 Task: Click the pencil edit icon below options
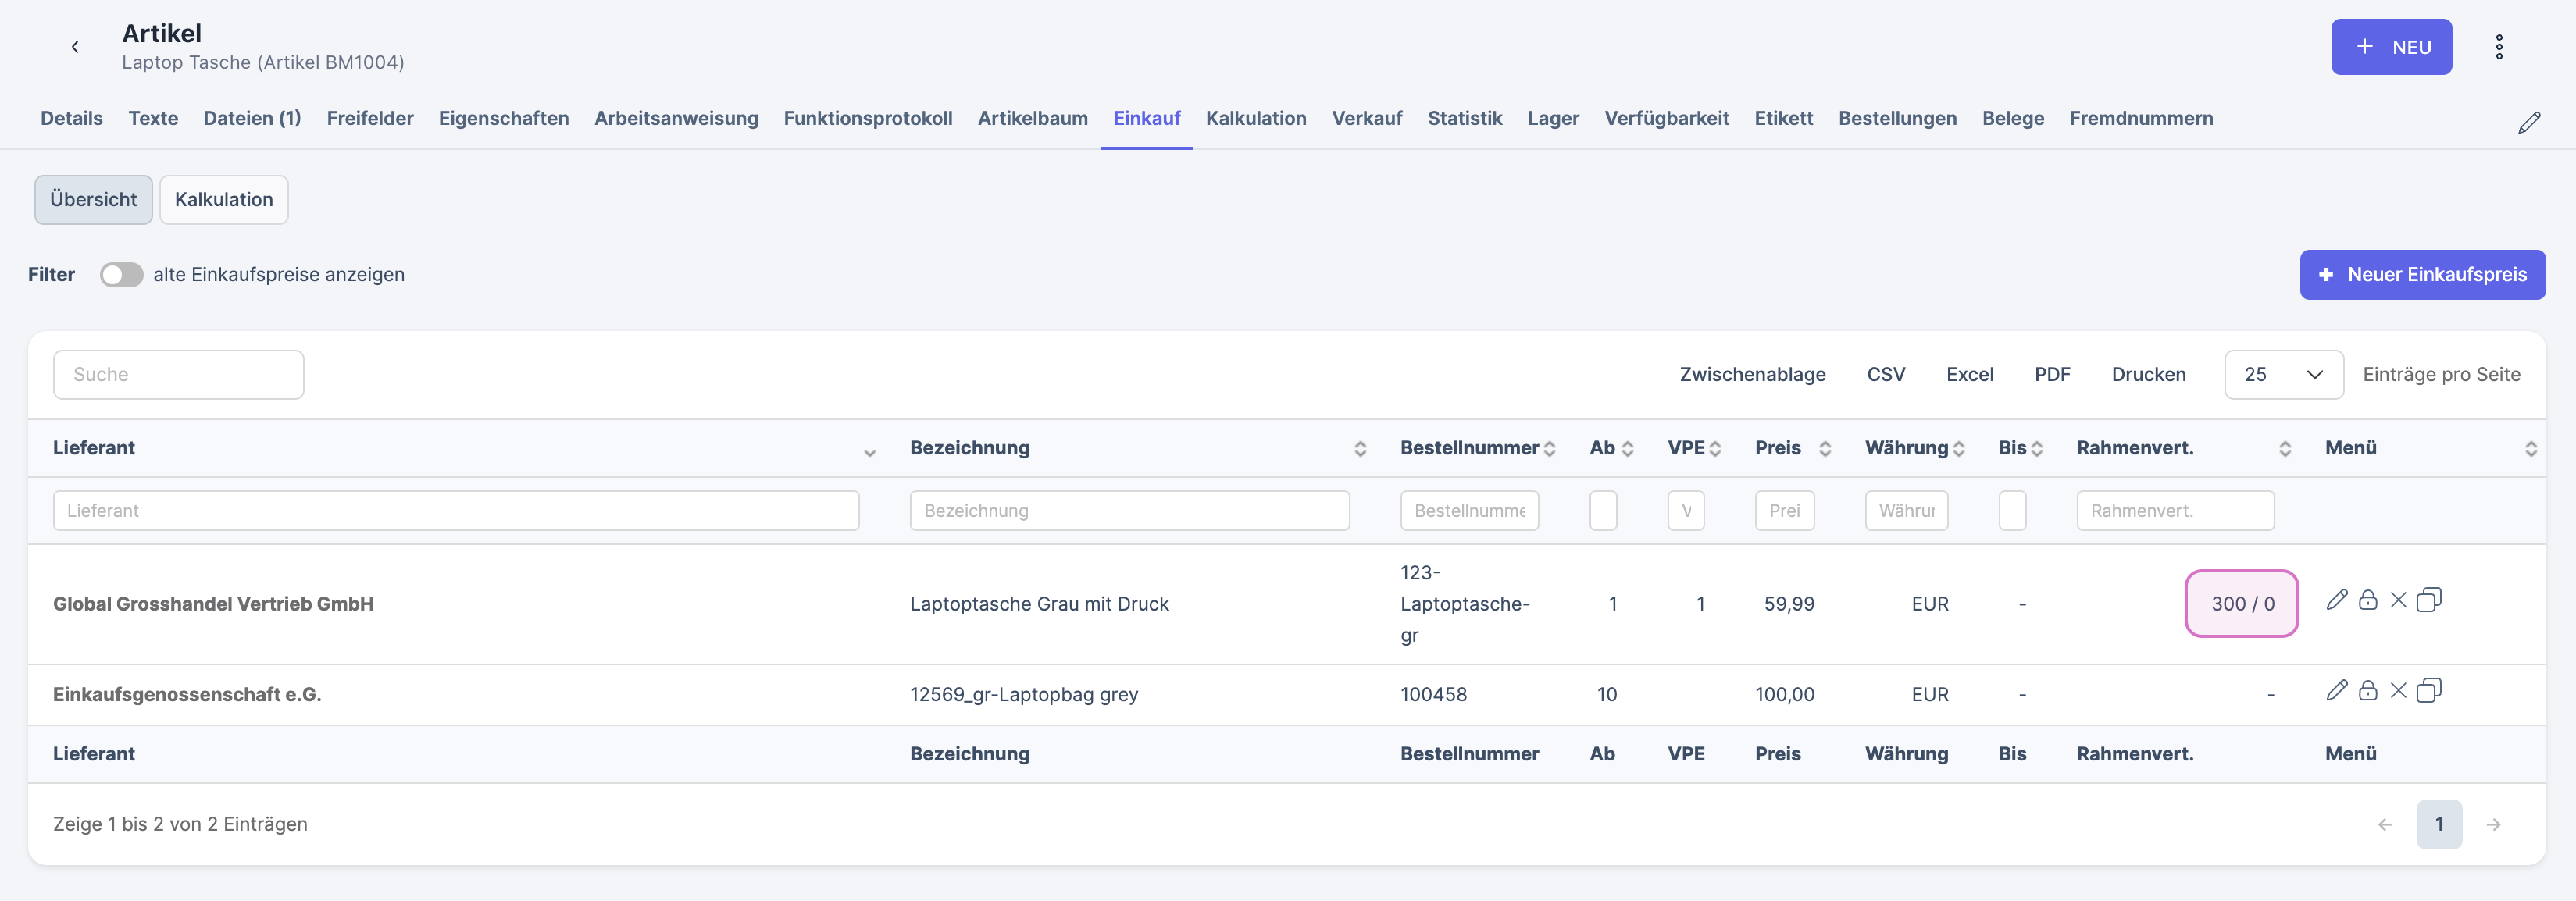2529,123
